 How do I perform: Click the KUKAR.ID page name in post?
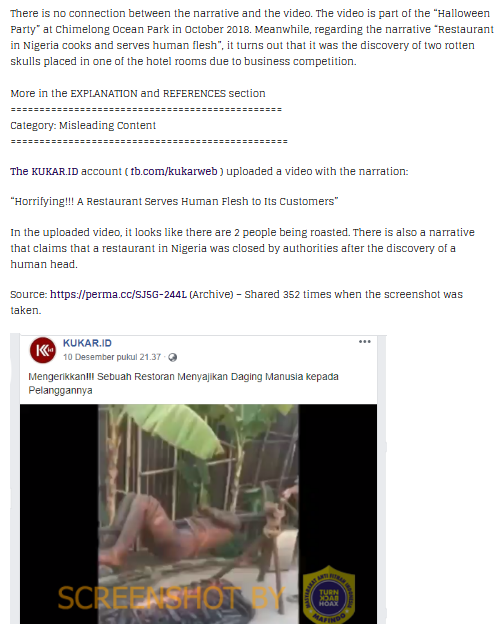click(87, 343)
